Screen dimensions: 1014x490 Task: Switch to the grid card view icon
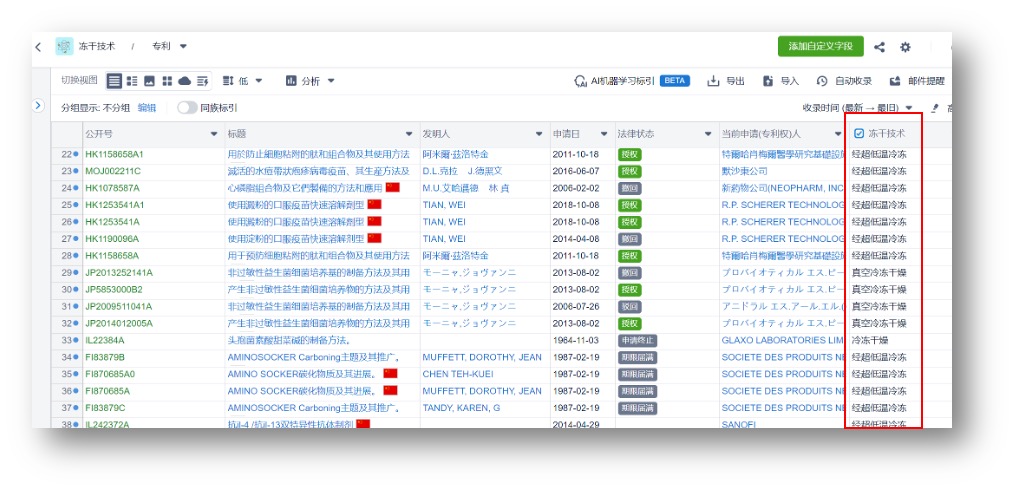[167, 81]
